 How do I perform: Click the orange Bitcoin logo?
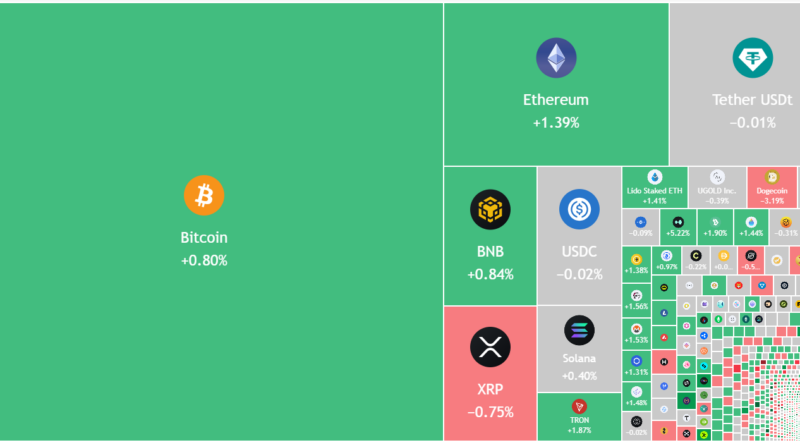point(204,196)
